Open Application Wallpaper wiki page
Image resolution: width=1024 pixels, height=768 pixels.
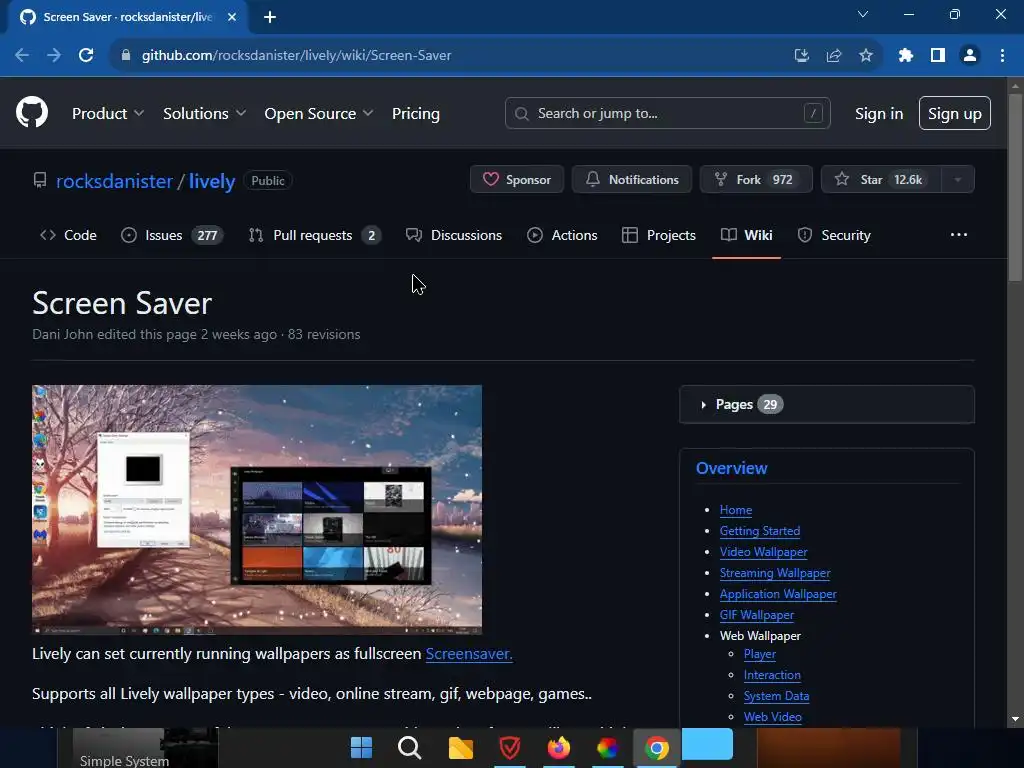[x=778, y=594]
